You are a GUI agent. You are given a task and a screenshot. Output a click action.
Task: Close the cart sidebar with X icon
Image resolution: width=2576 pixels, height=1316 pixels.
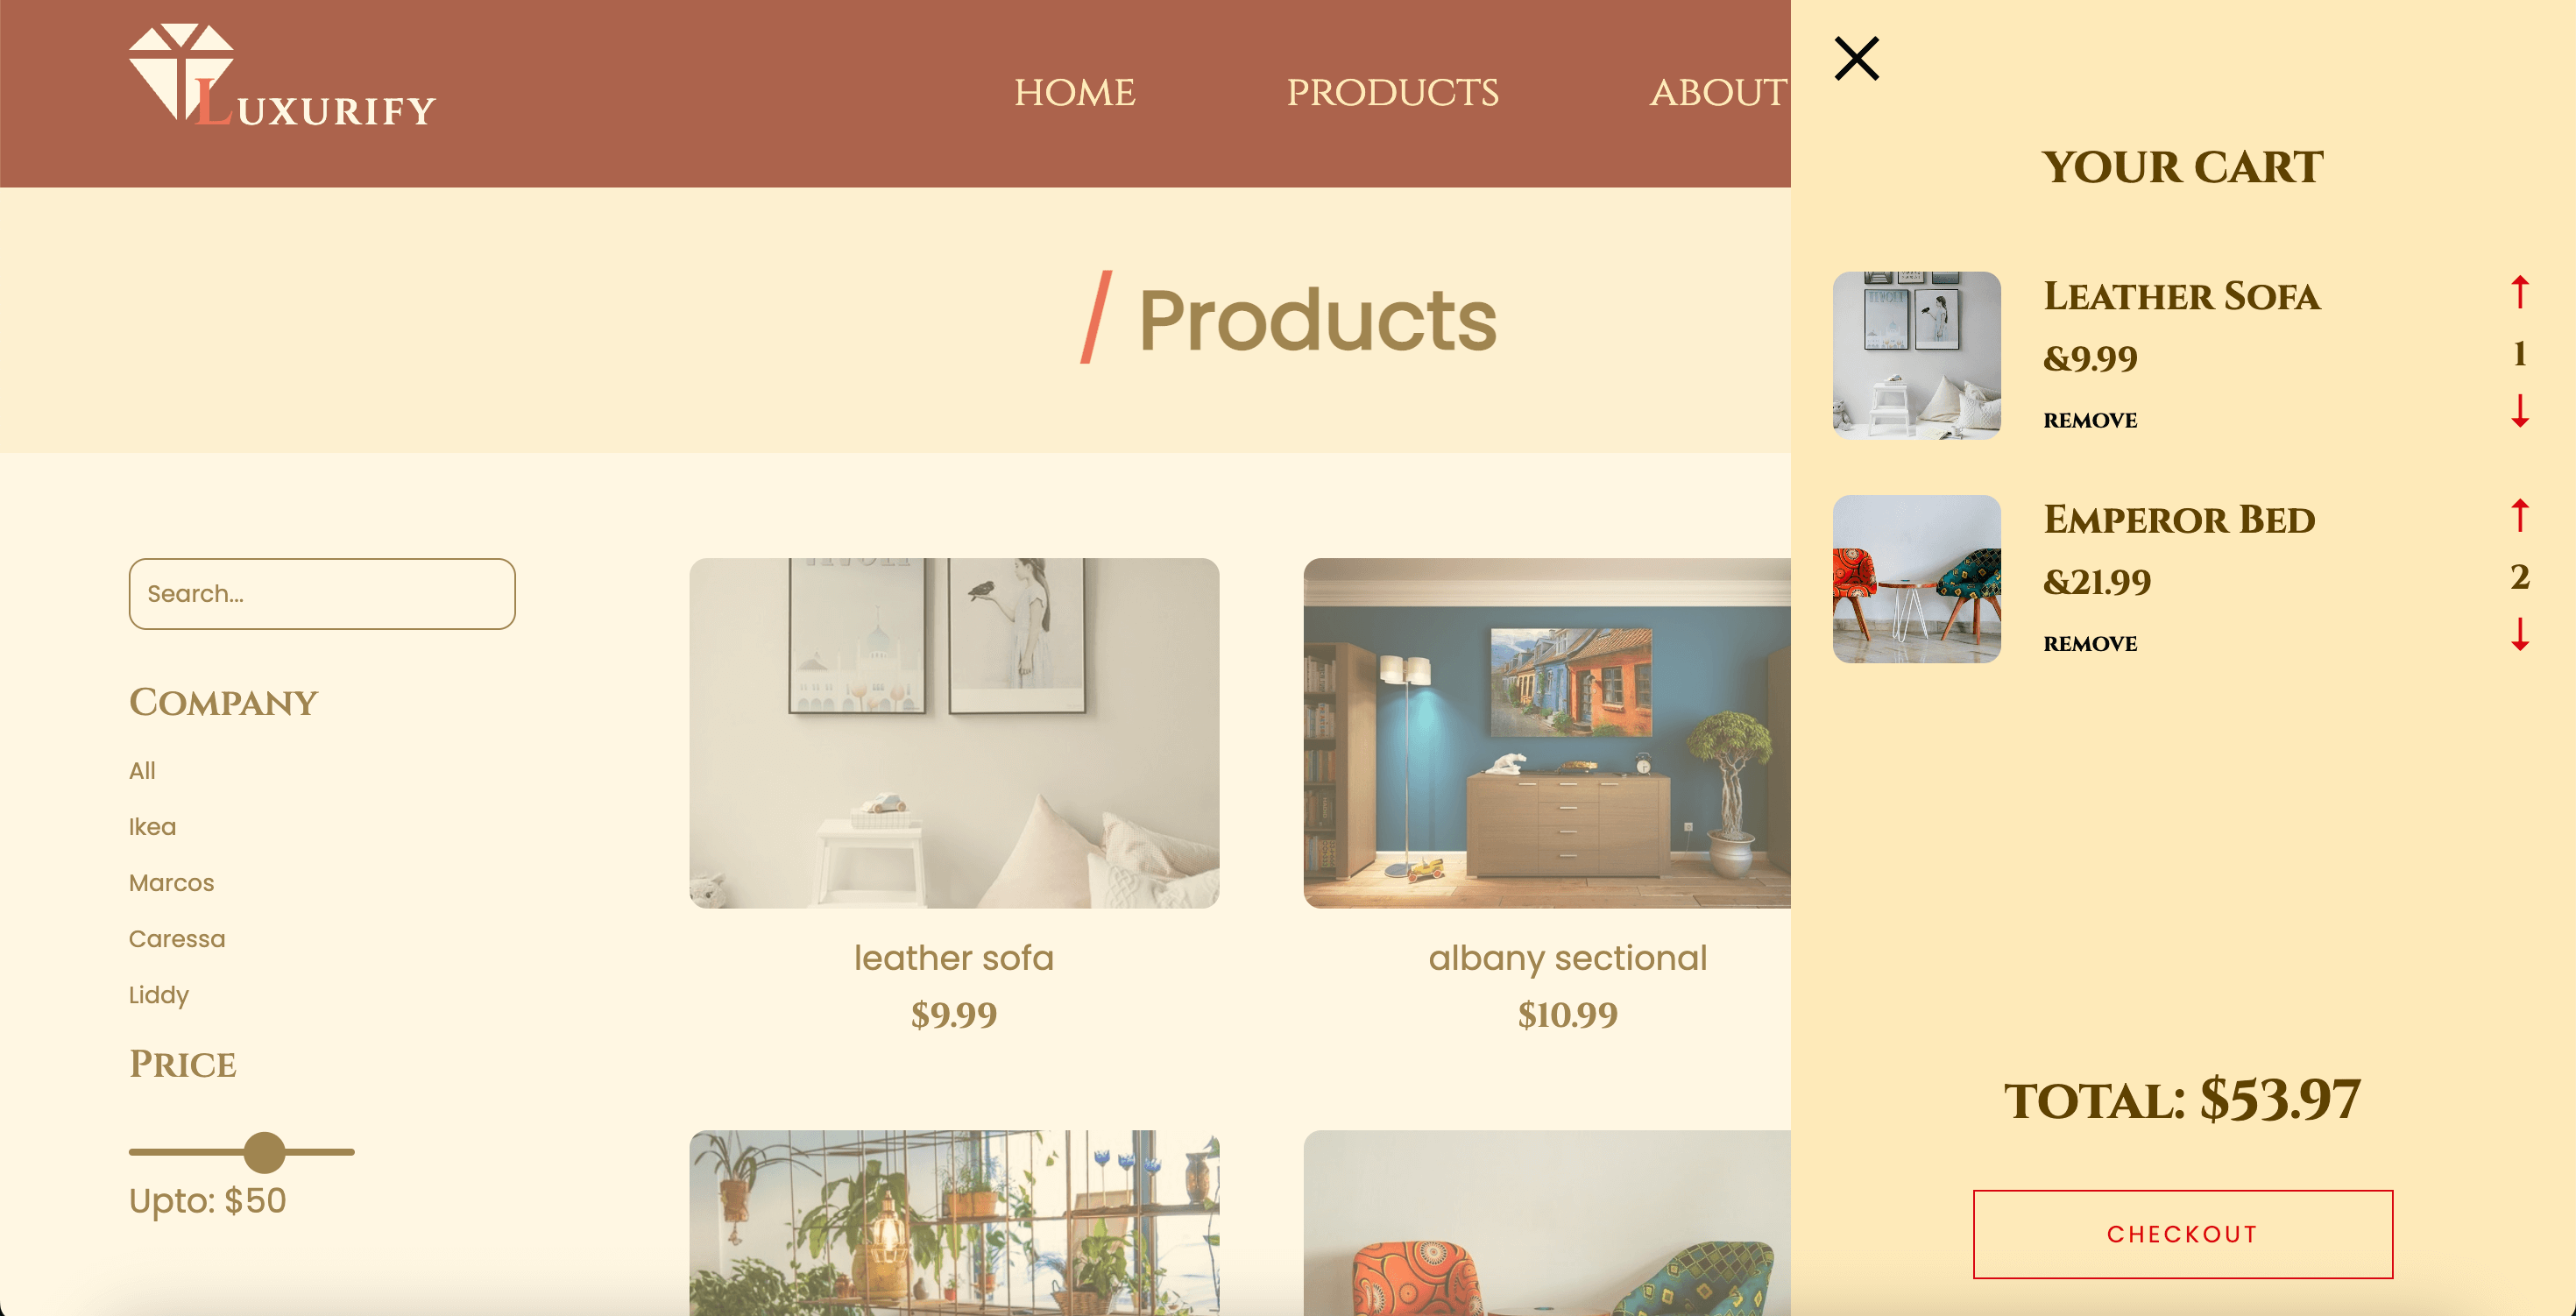pos(1856,58)
